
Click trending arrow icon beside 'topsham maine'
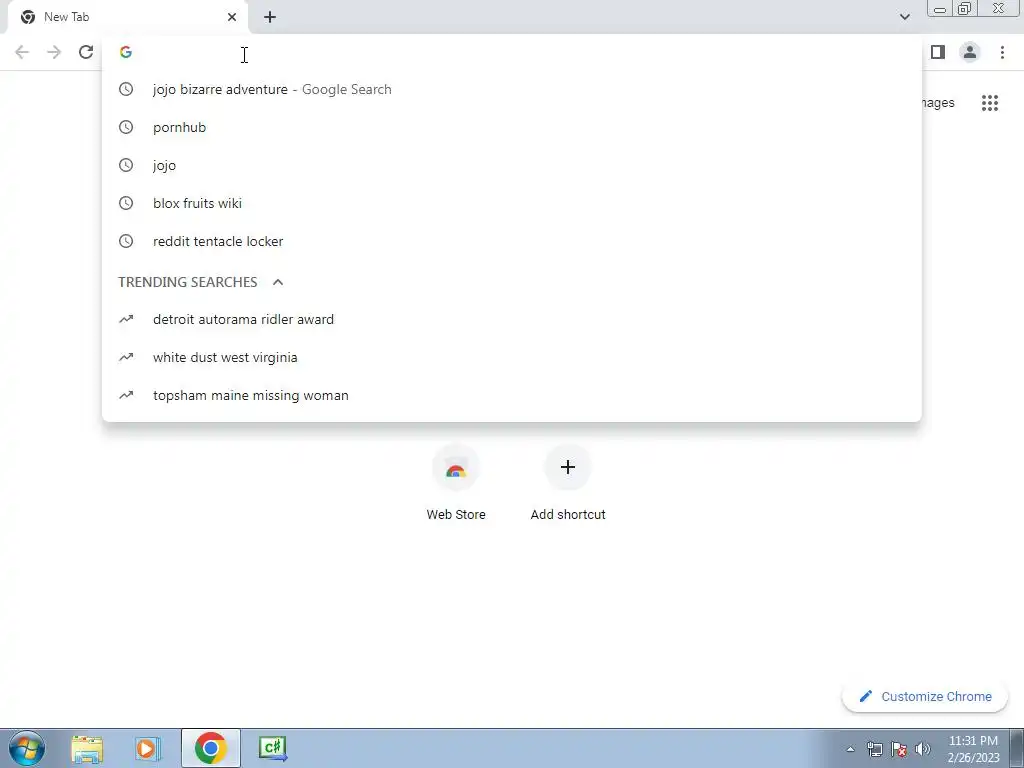pos(126,395)
